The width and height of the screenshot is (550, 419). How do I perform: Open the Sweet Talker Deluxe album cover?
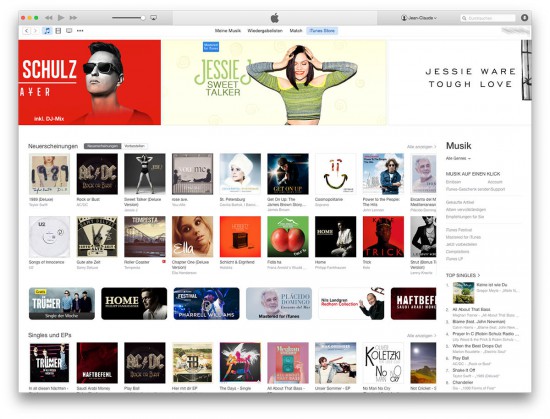[x=145, y=174]
